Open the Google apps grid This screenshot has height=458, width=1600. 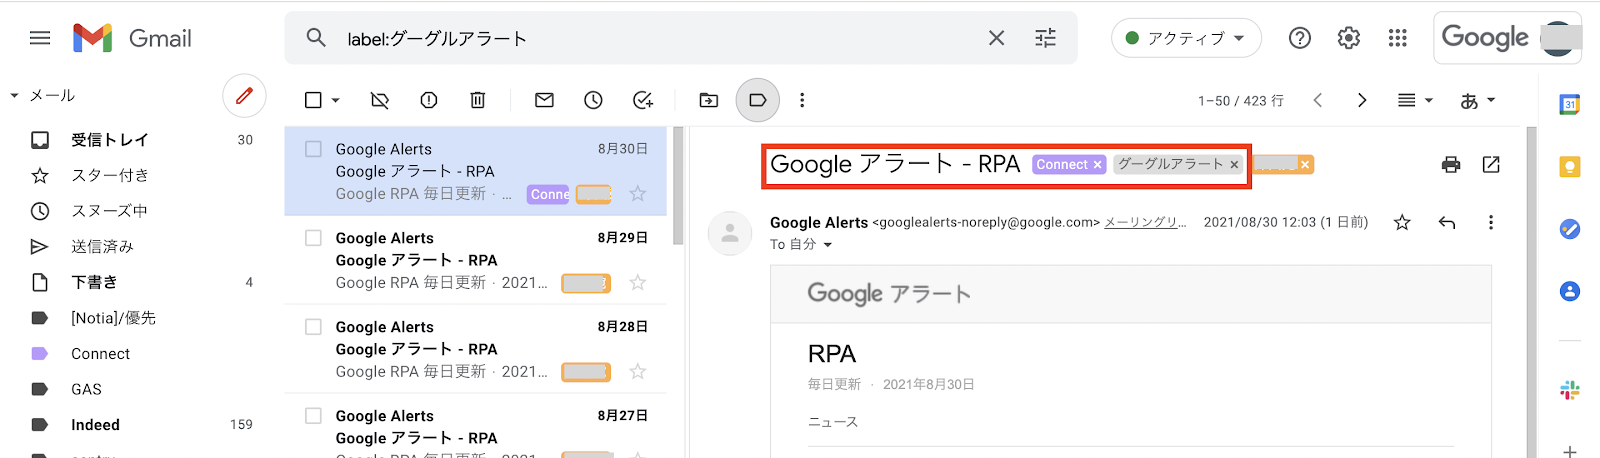coord(1398,38)
